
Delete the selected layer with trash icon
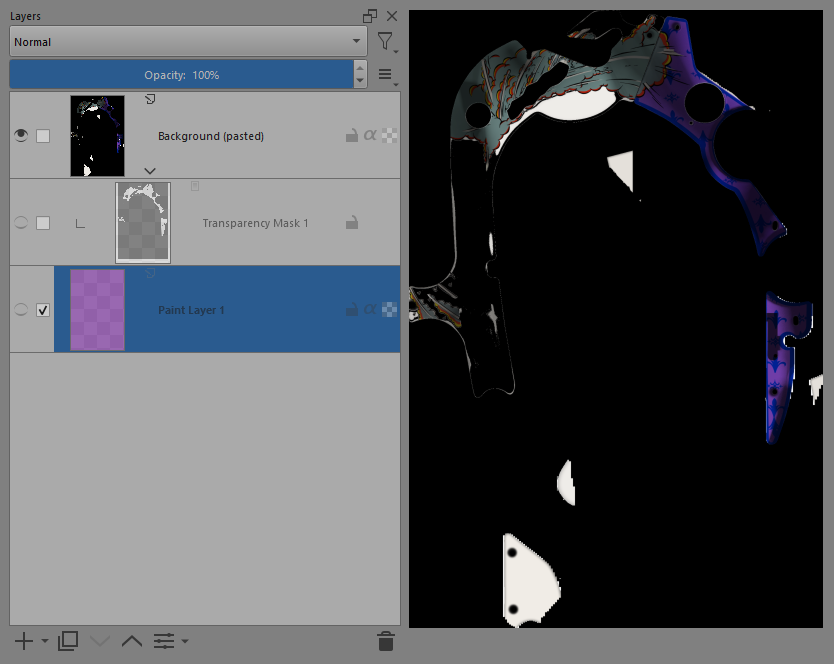click(x=385, y=641)
